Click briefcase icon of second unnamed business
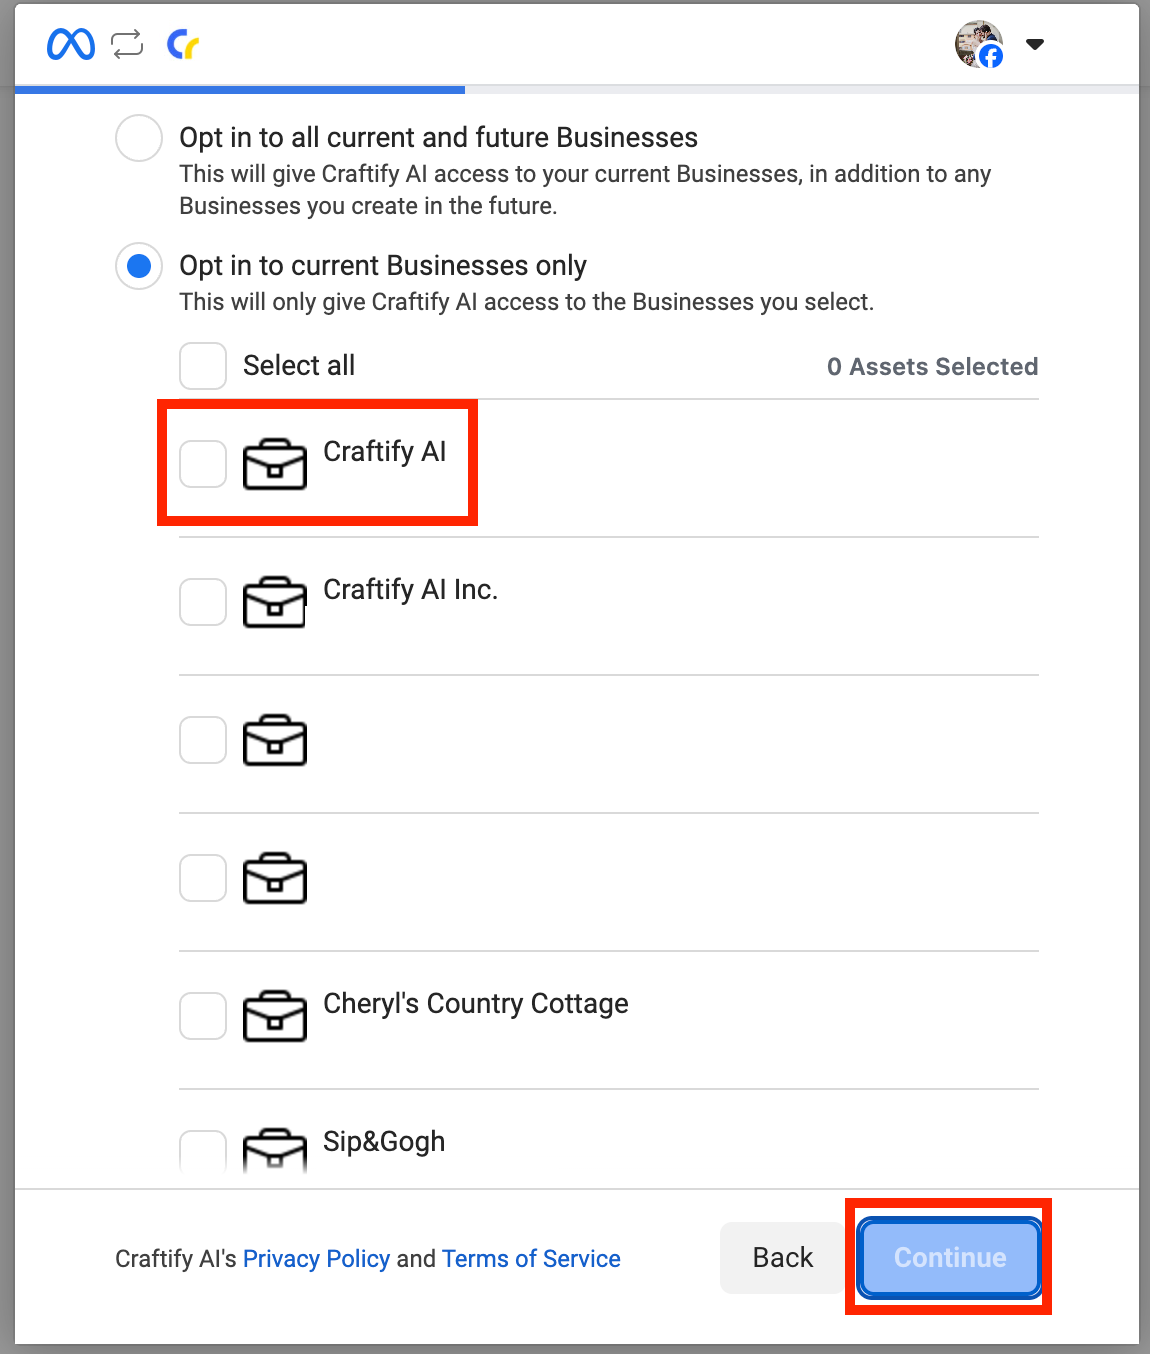The image size is (1150, 1354). pos(275,878)
